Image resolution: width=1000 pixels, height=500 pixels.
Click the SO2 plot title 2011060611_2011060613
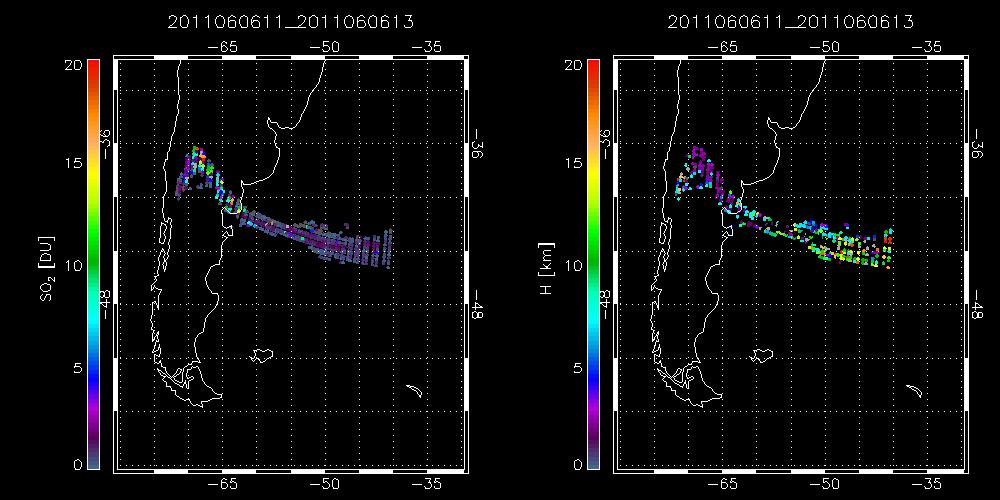(x=289, y=21)
